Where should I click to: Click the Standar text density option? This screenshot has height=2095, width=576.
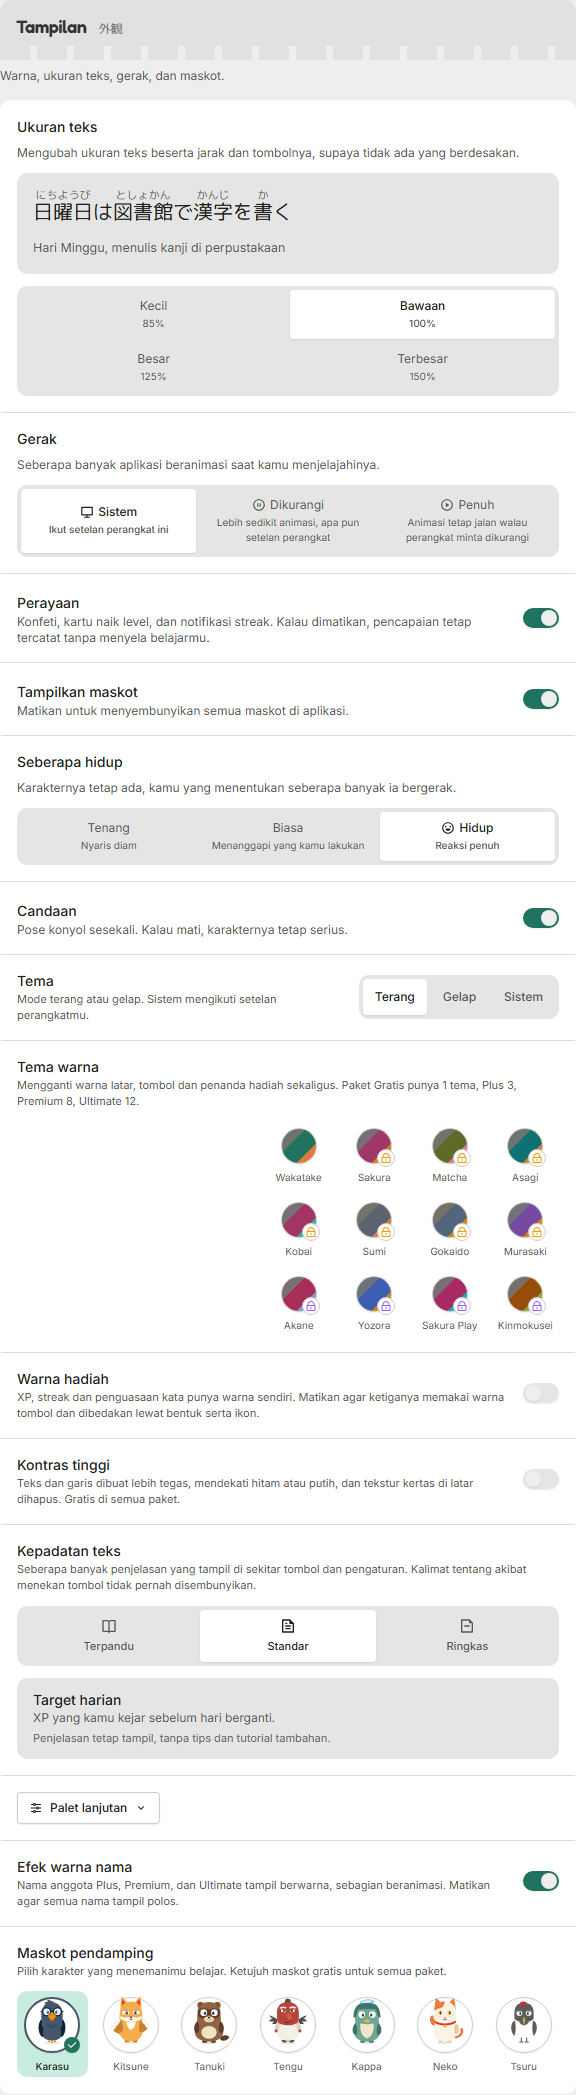pos(288,1636)
